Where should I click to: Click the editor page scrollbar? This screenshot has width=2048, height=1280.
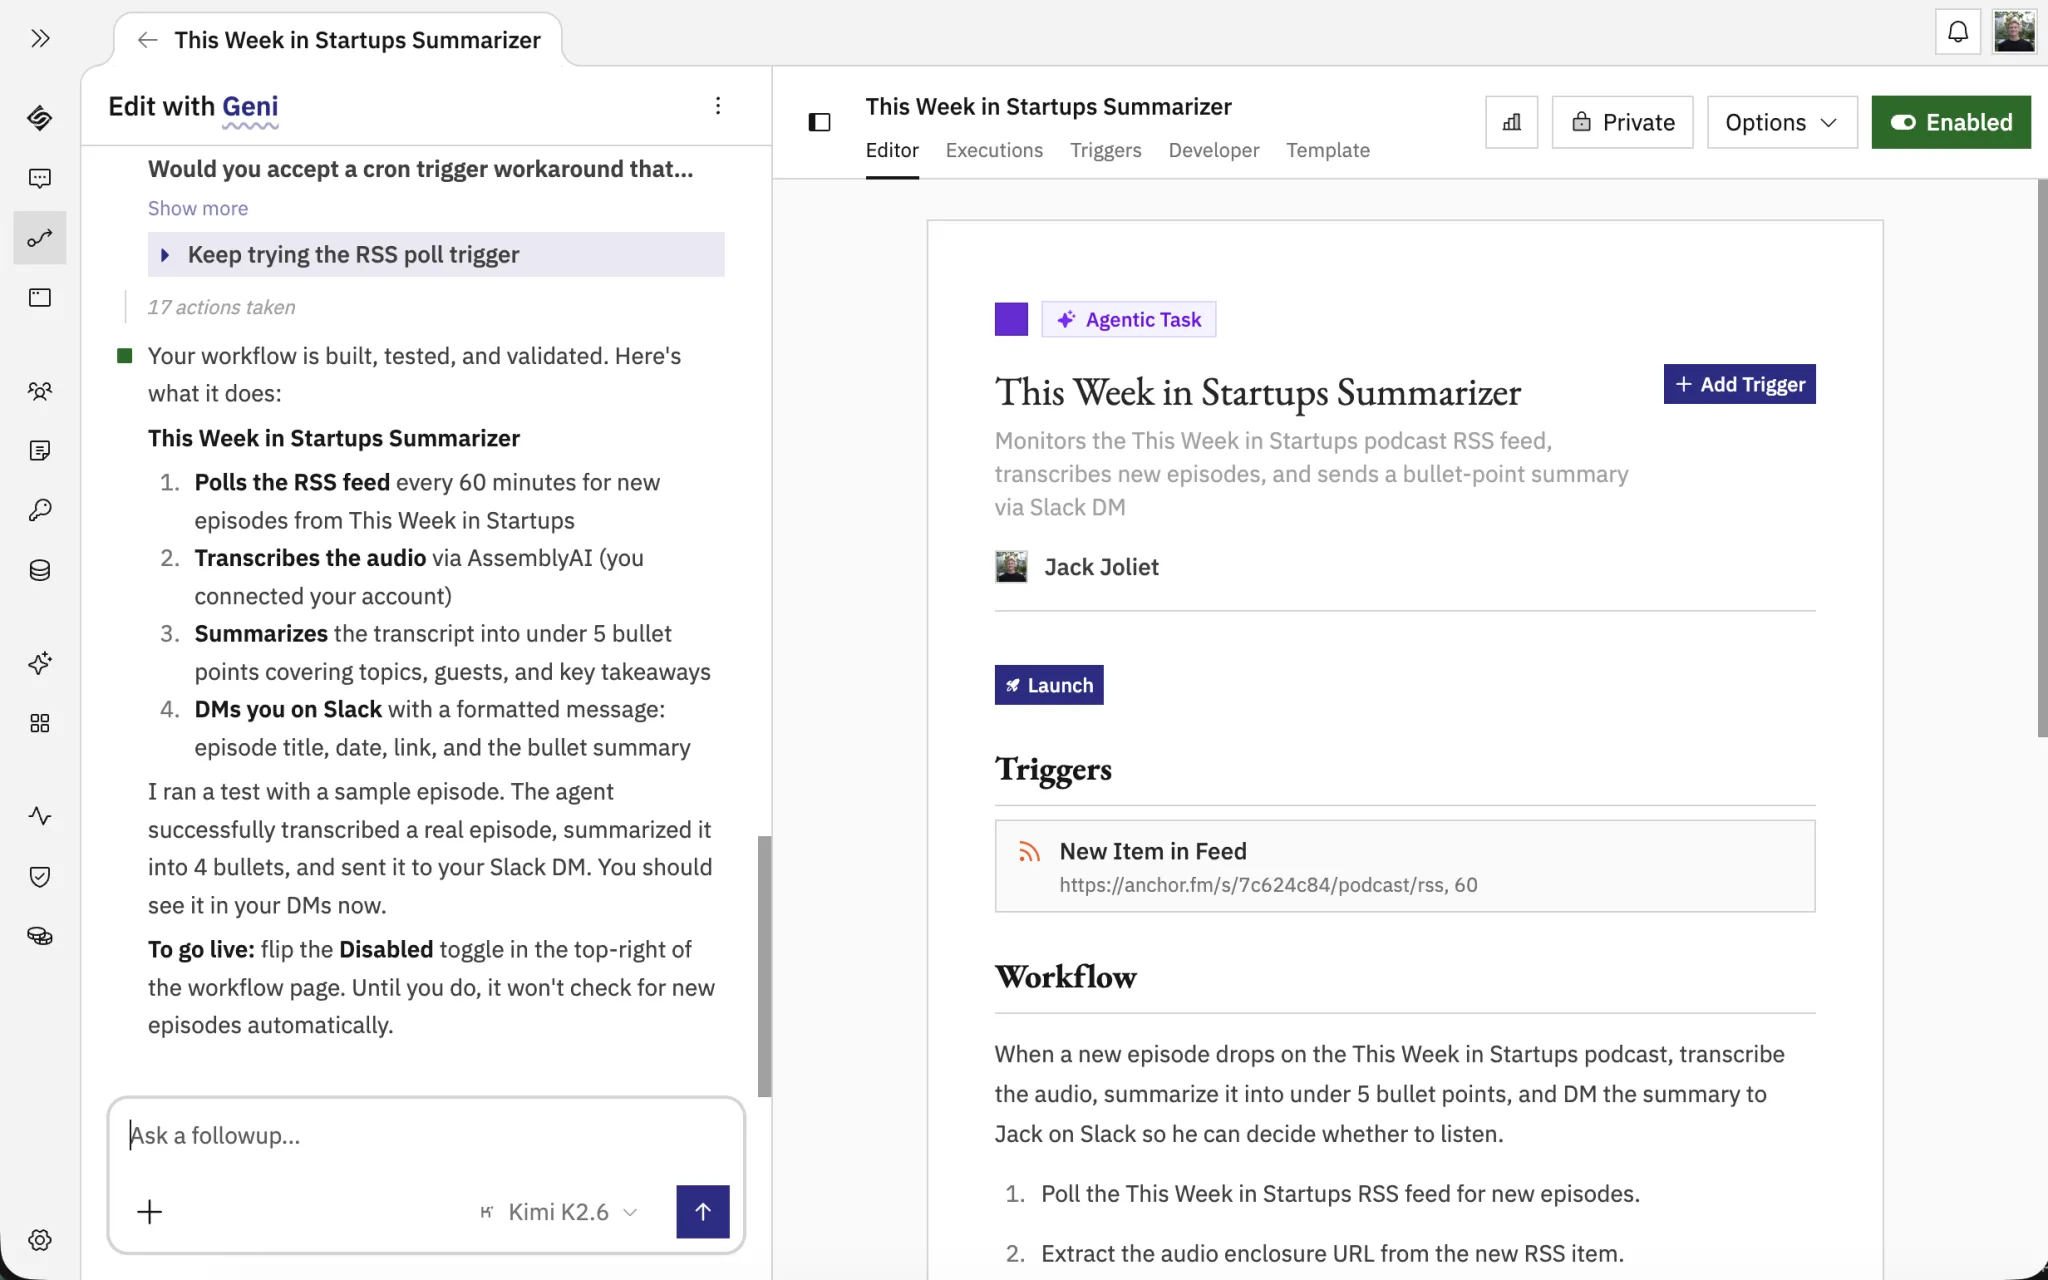click(x=2042, y=458)
